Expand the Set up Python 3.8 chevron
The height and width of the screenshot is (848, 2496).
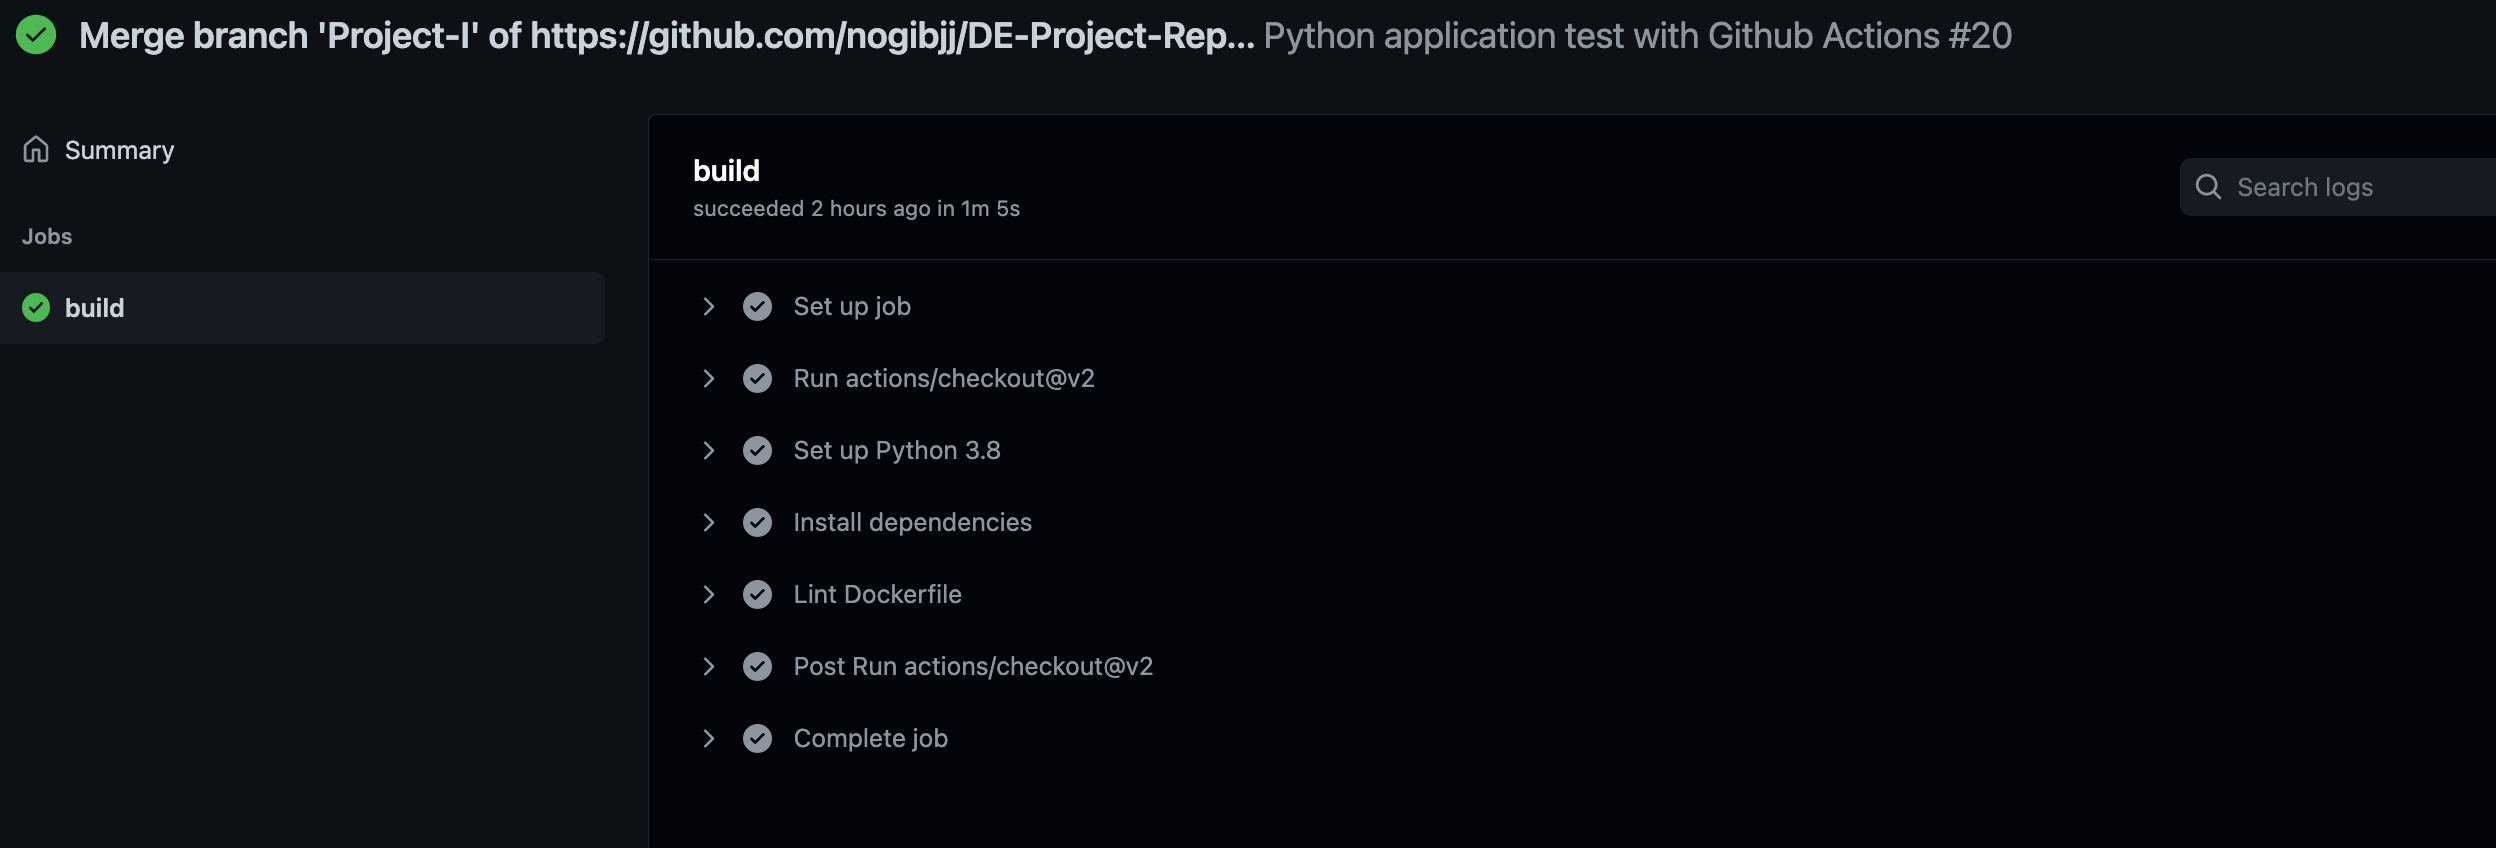(x=709, y=451)
